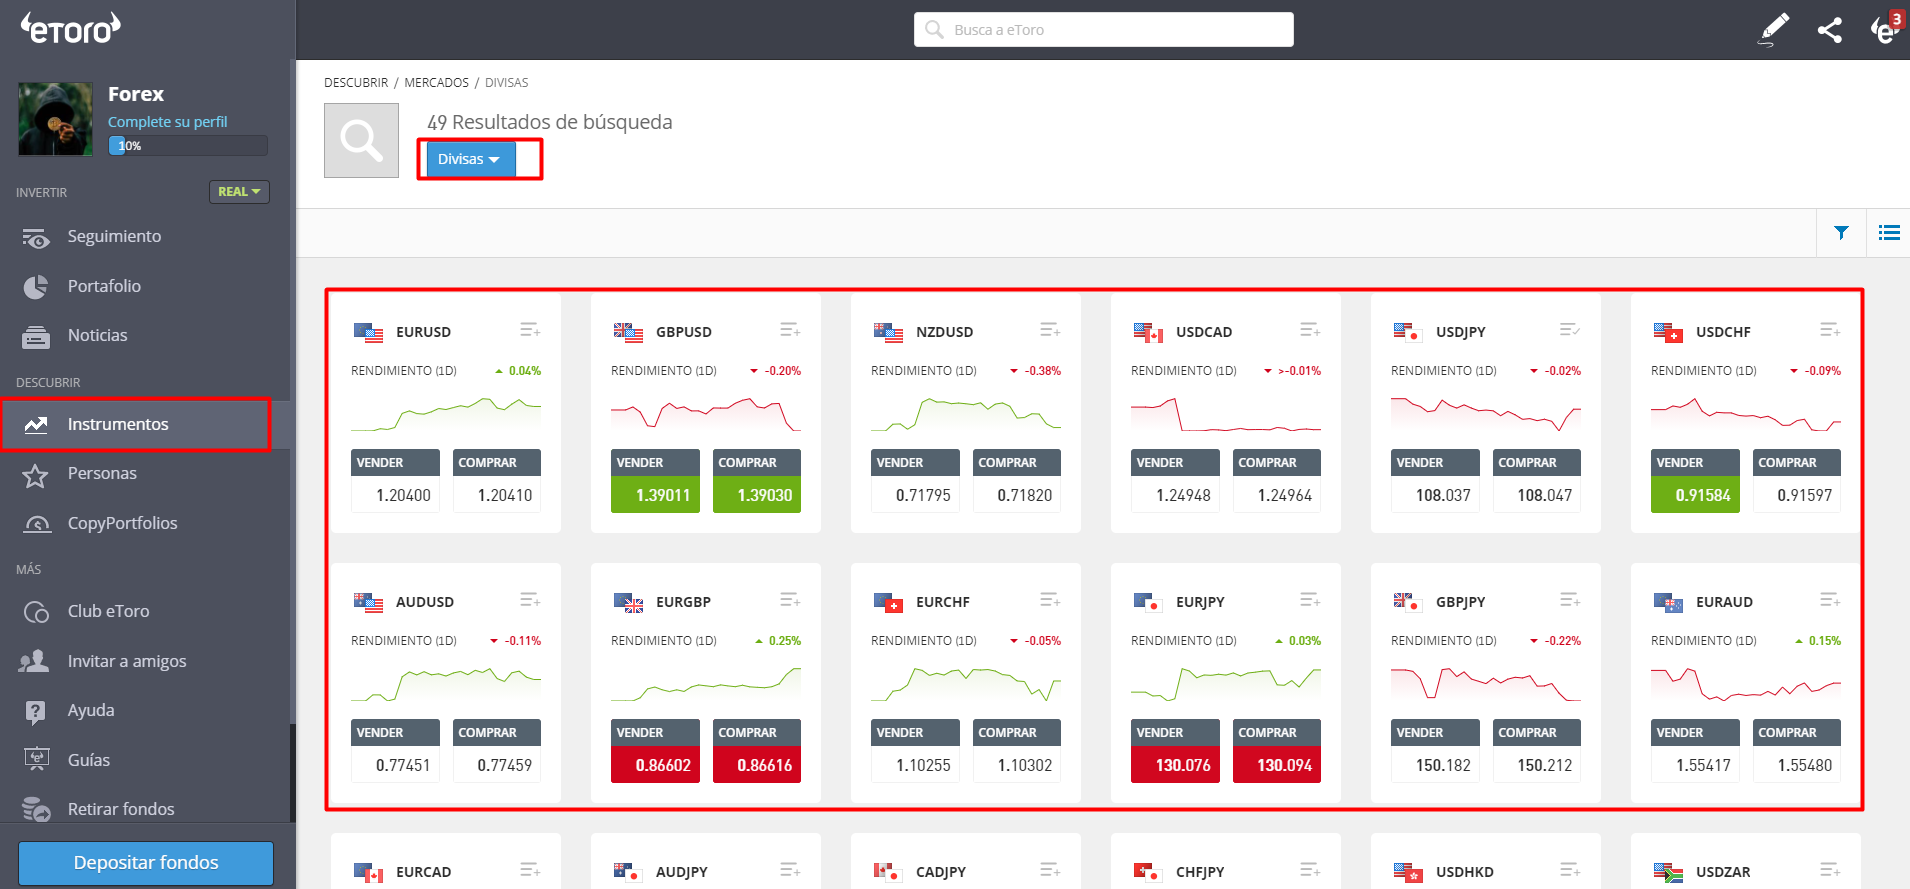Click COMPRAR 1.24964 on USDCAD
This screenshot has height=889, width=1910.
click(1277, 481)
